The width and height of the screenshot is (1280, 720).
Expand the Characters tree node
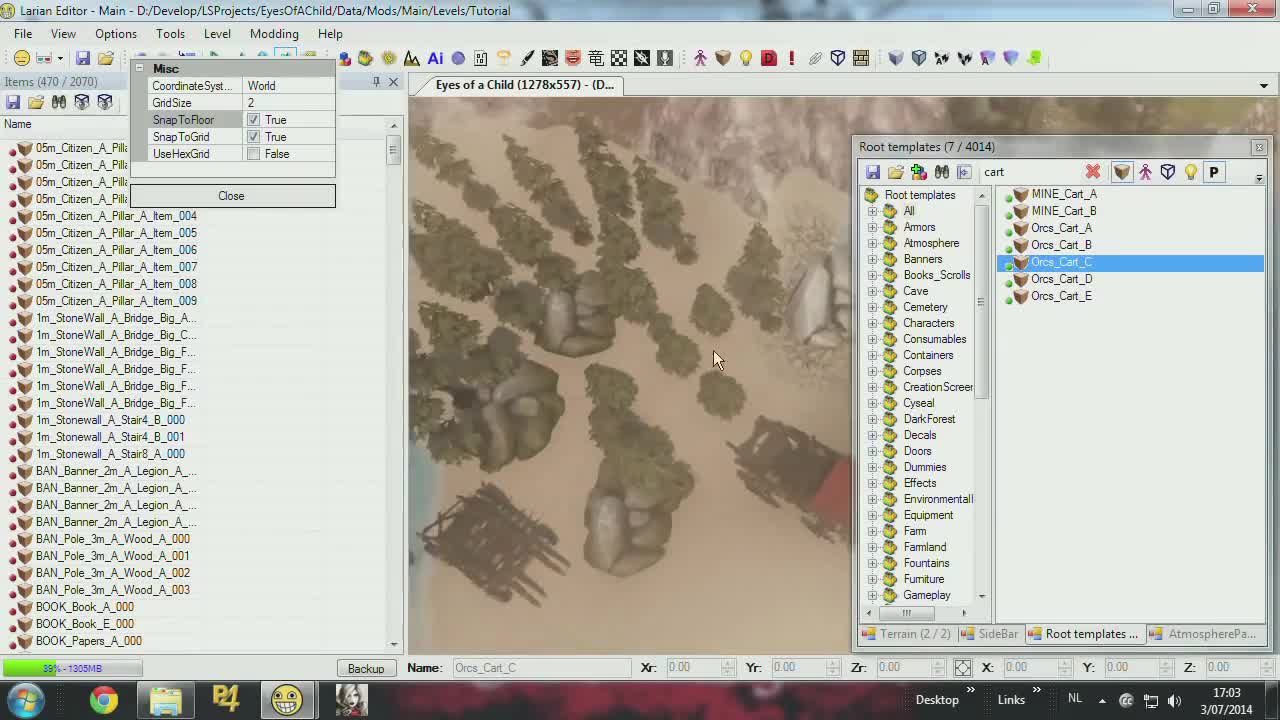pyautogui.click(x=872, y=323)
